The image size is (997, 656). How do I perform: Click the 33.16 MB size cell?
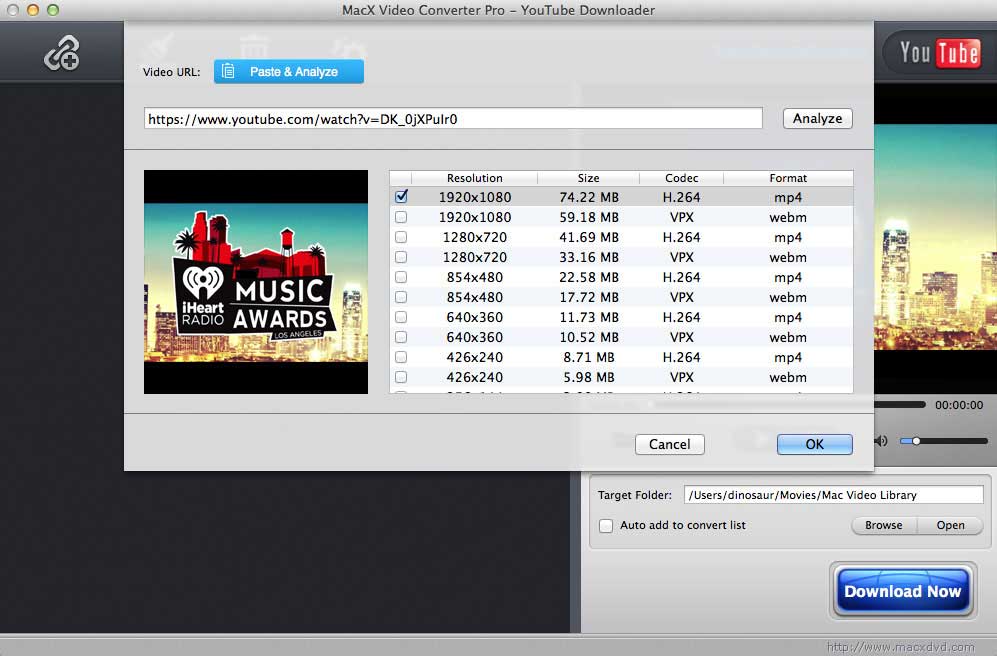(589, 257)
